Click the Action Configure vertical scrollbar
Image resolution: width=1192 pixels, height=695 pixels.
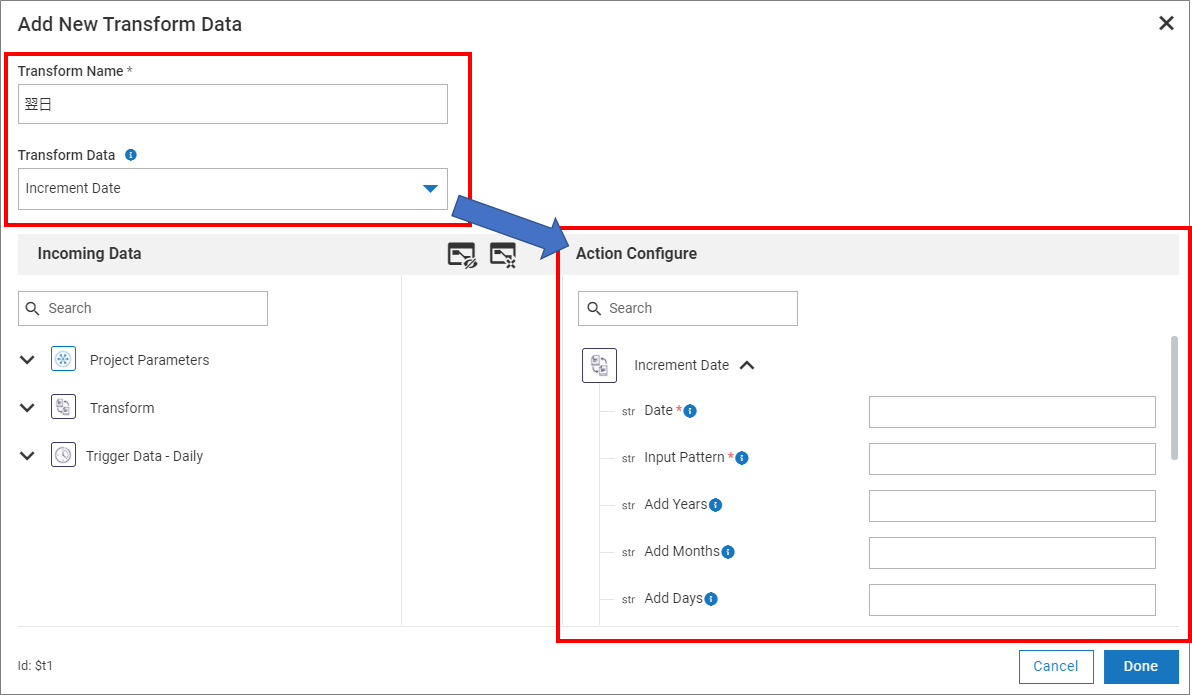pyautogui.click(x=1174, y=398)
